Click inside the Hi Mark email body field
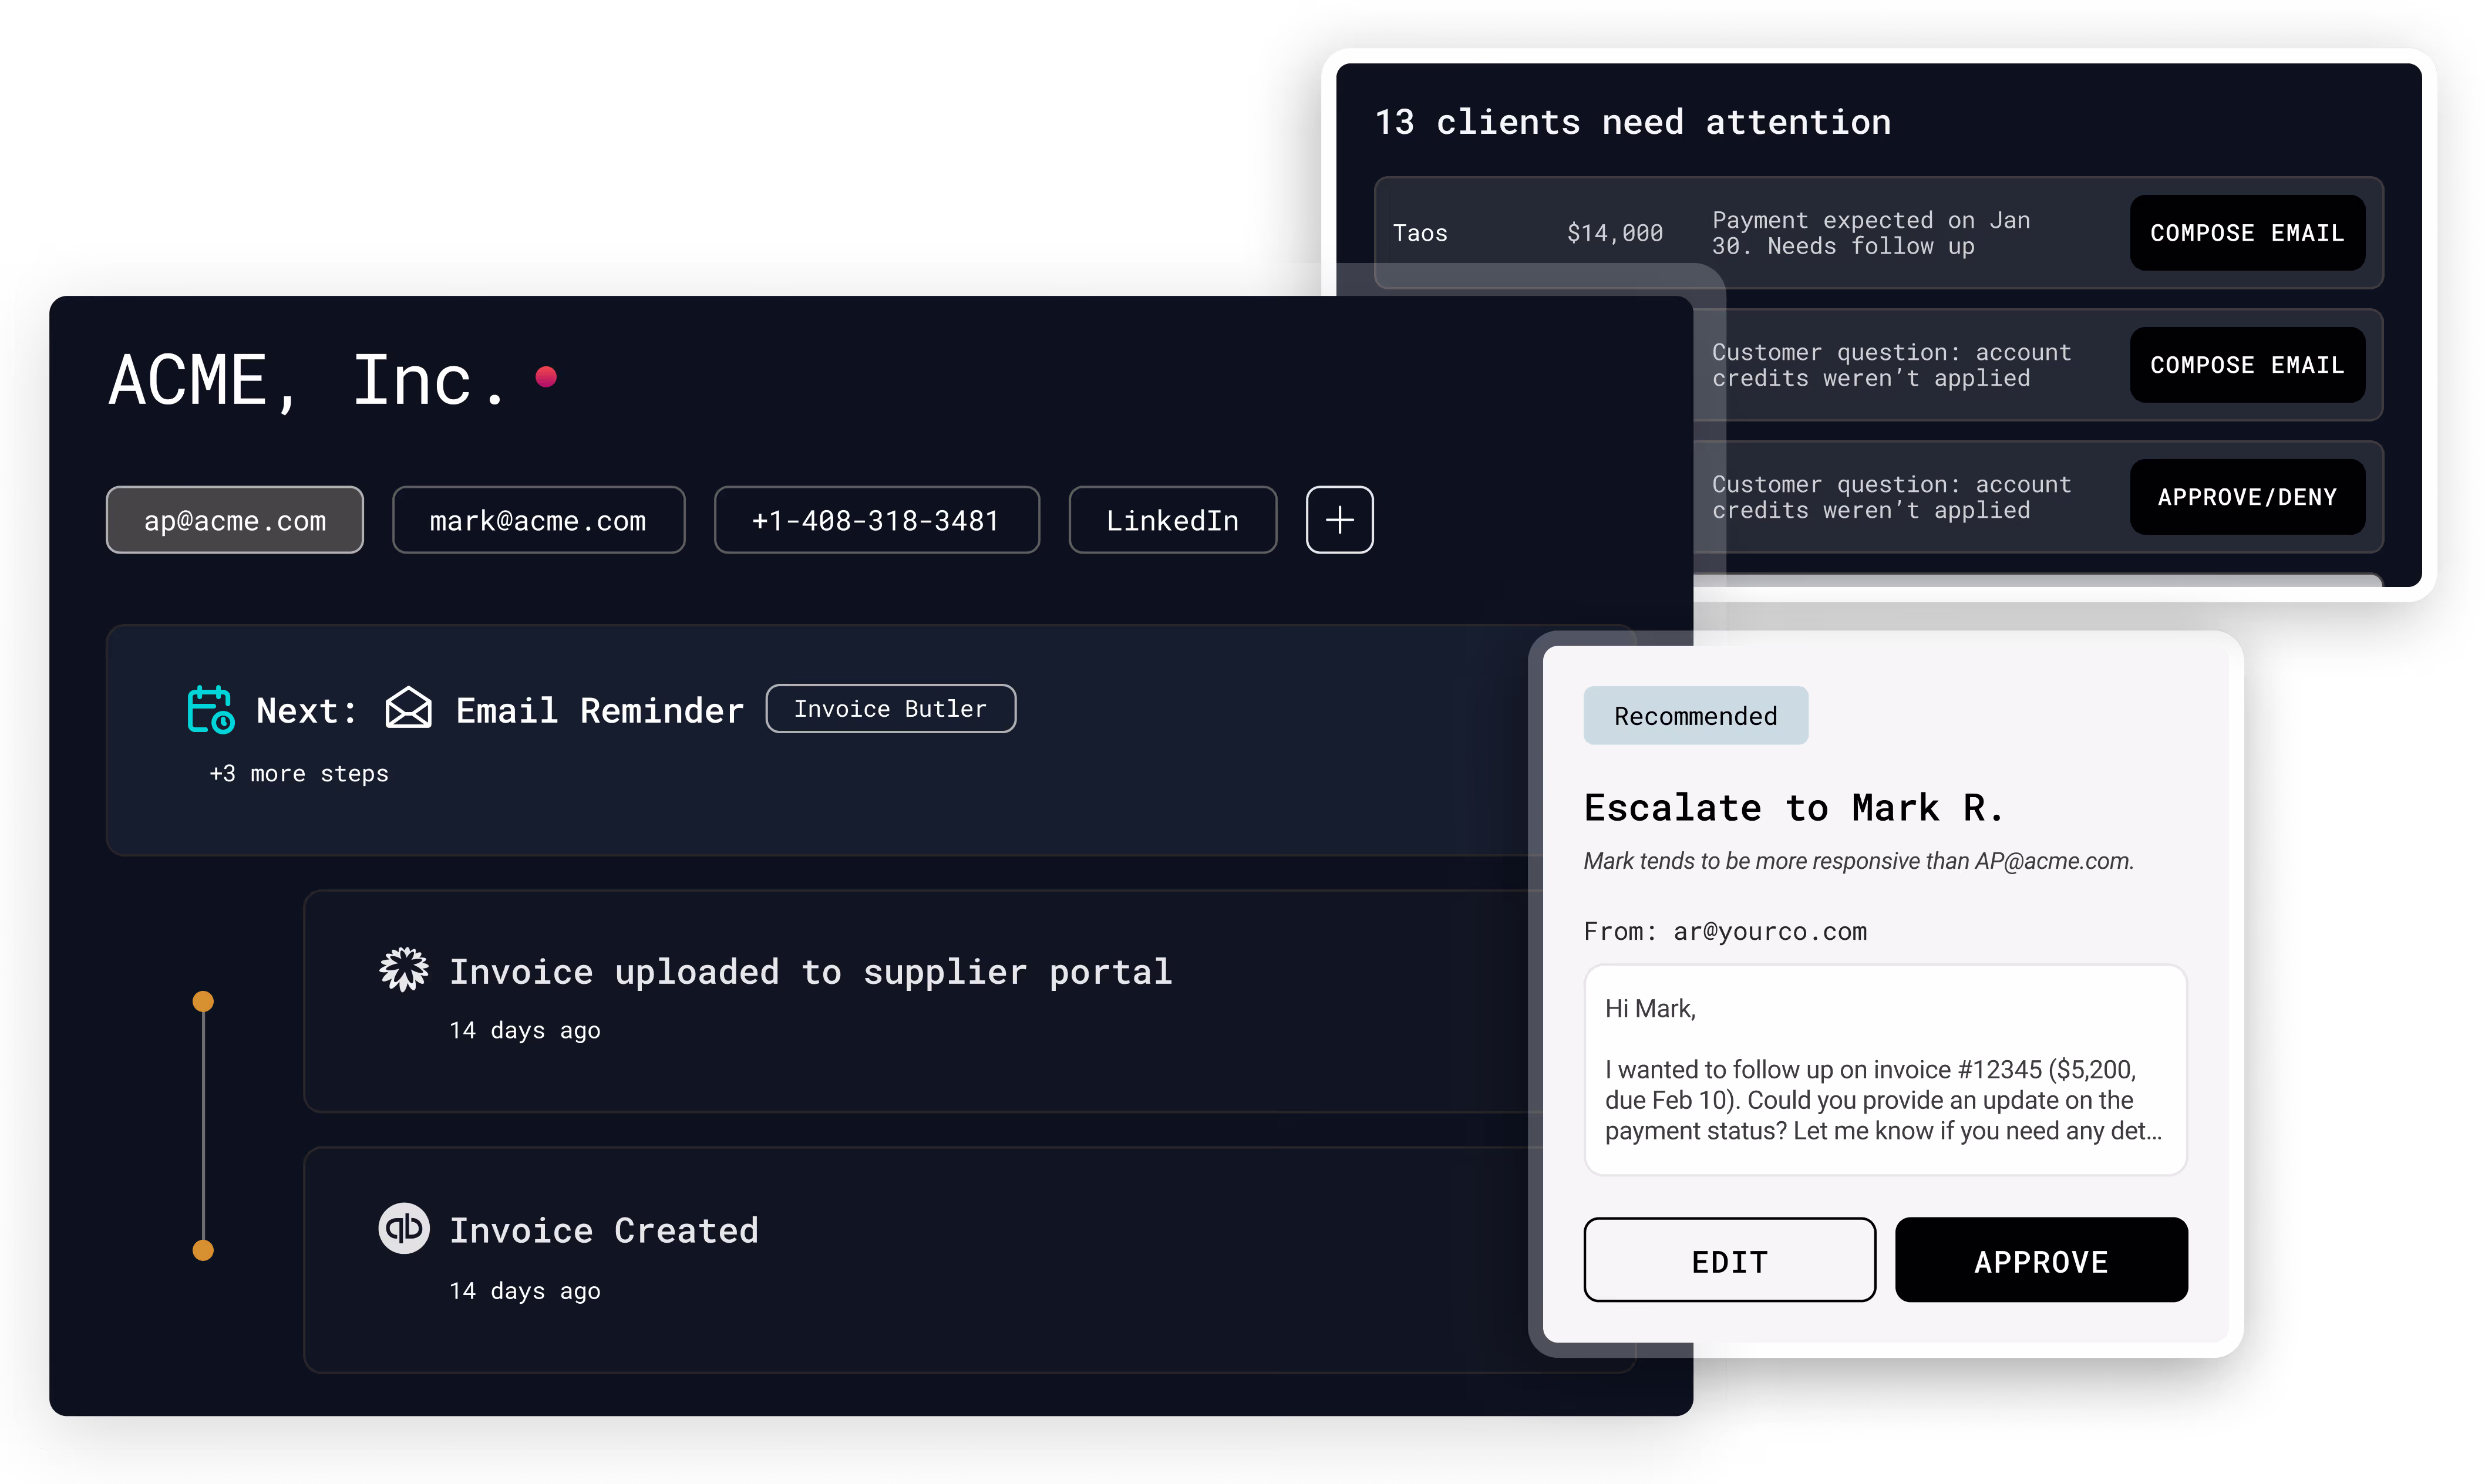 1885,1070
